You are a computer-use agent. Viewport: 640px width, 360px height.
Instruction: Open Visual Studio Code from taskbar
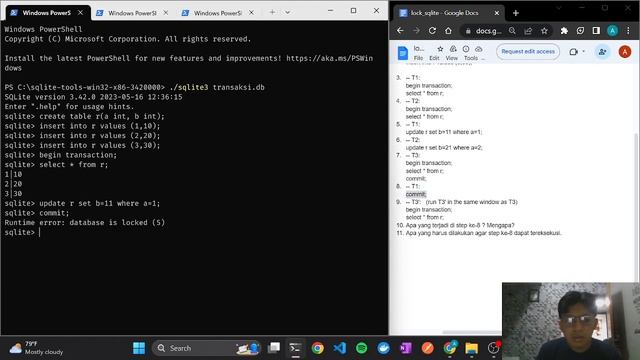[x=339, y=348]
